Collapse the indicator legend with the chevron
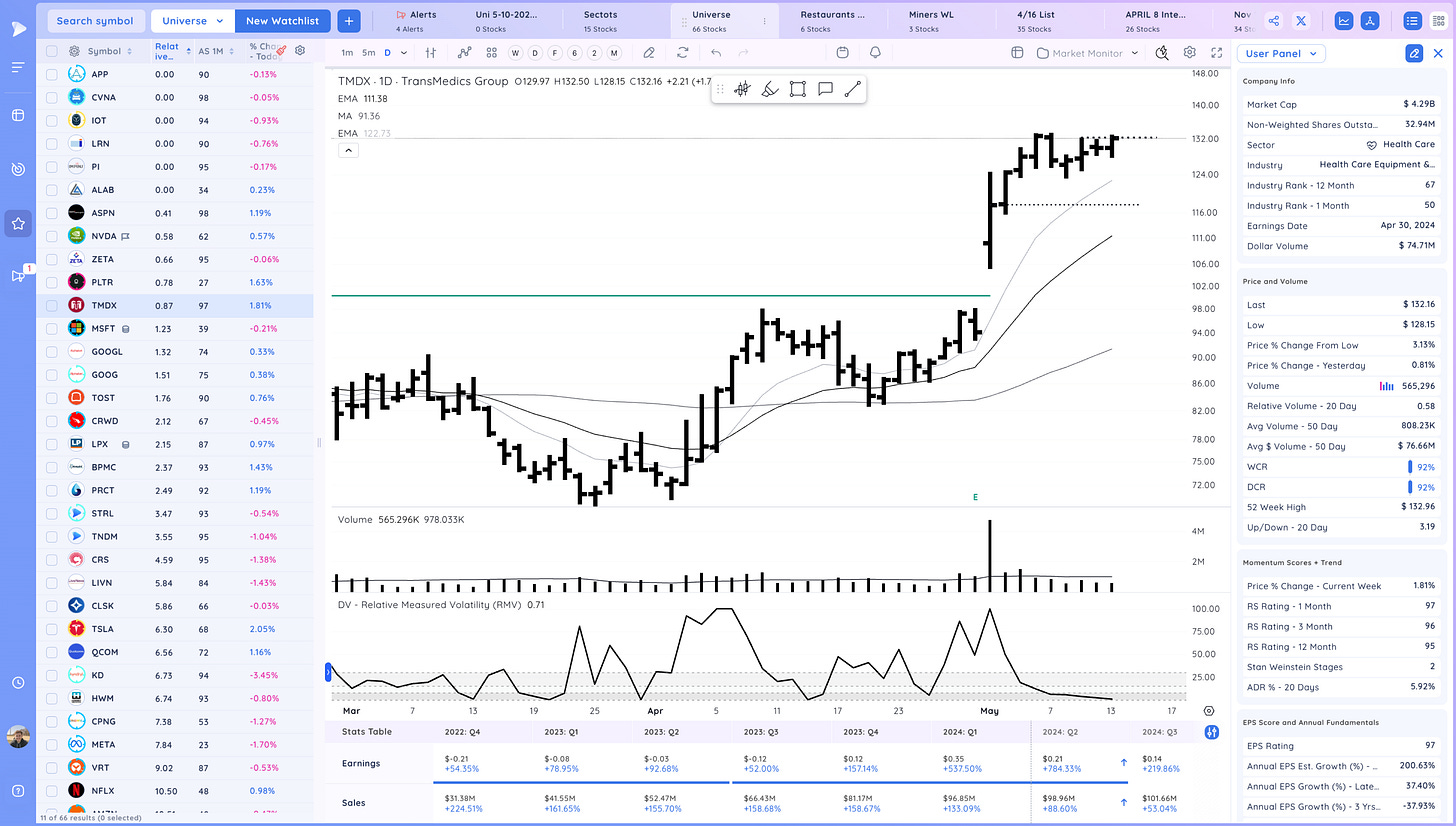 (x=349, y=150)
